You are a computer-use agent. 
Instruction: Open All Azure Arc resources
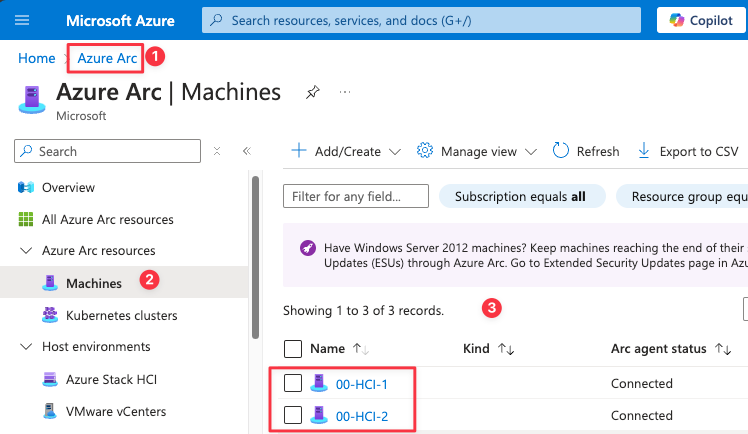(x=108, y=219)
